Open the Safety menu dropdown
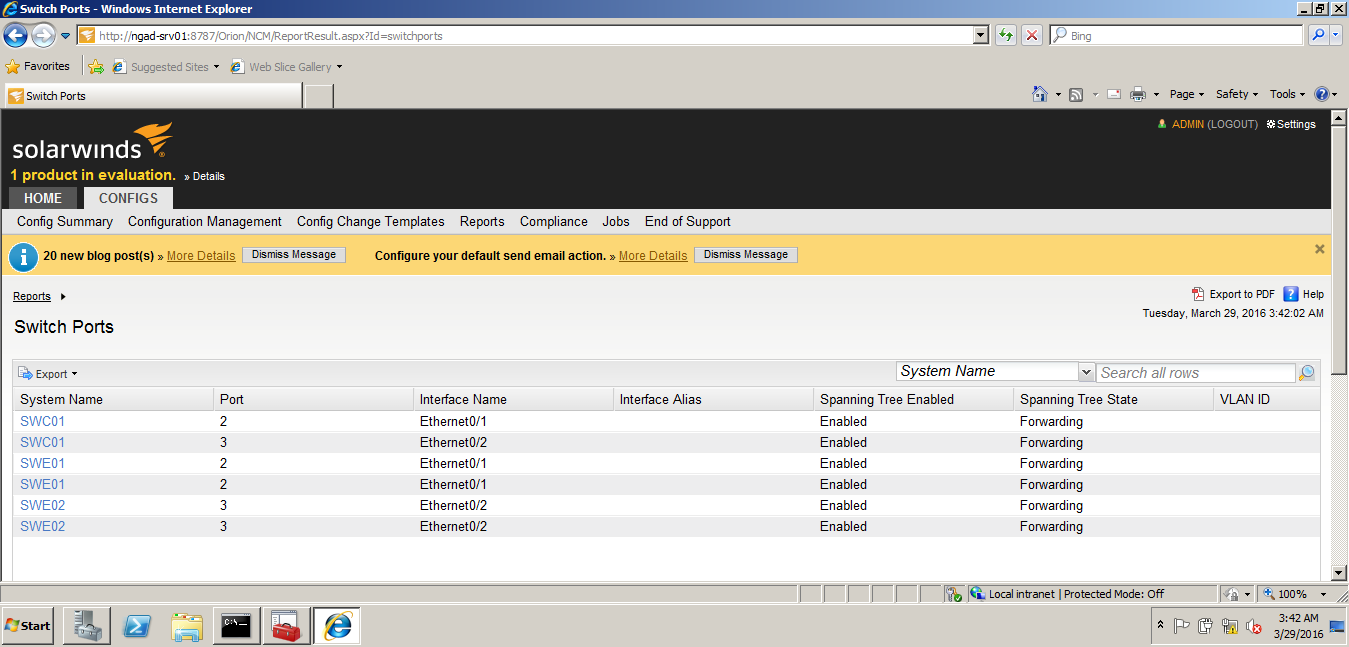Image resolution: width=1349 pixels, height=647 pixels. (x=1237, y=94)
